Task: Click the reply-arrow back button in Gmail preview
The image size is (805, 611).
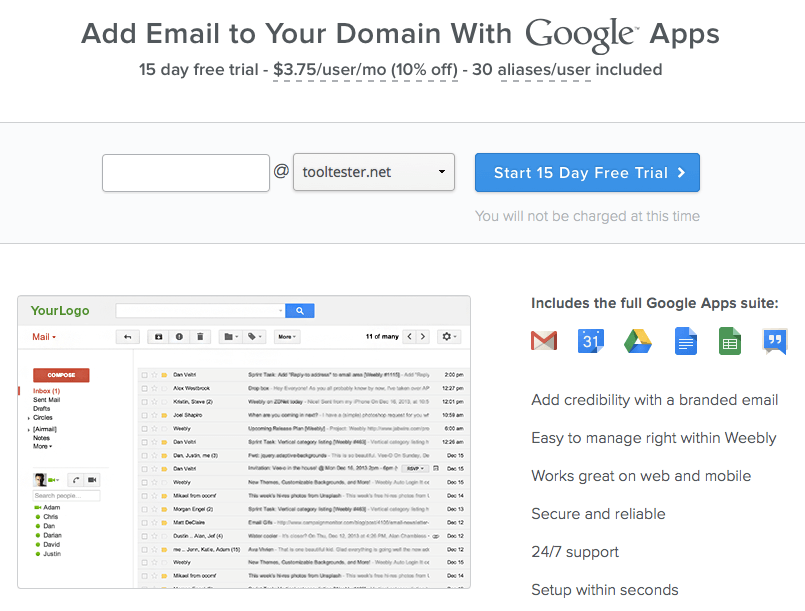Action: (x=128, y=337)
